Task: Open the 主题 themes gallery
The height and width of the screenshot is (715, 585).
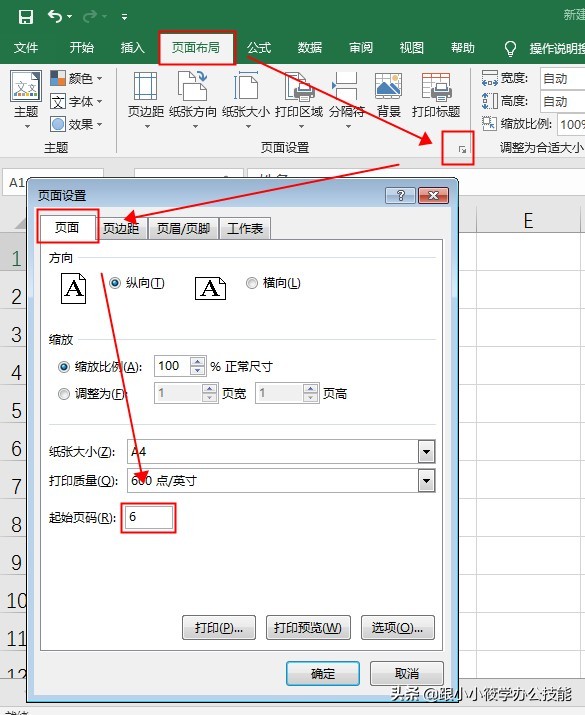Action: point(26,99)
